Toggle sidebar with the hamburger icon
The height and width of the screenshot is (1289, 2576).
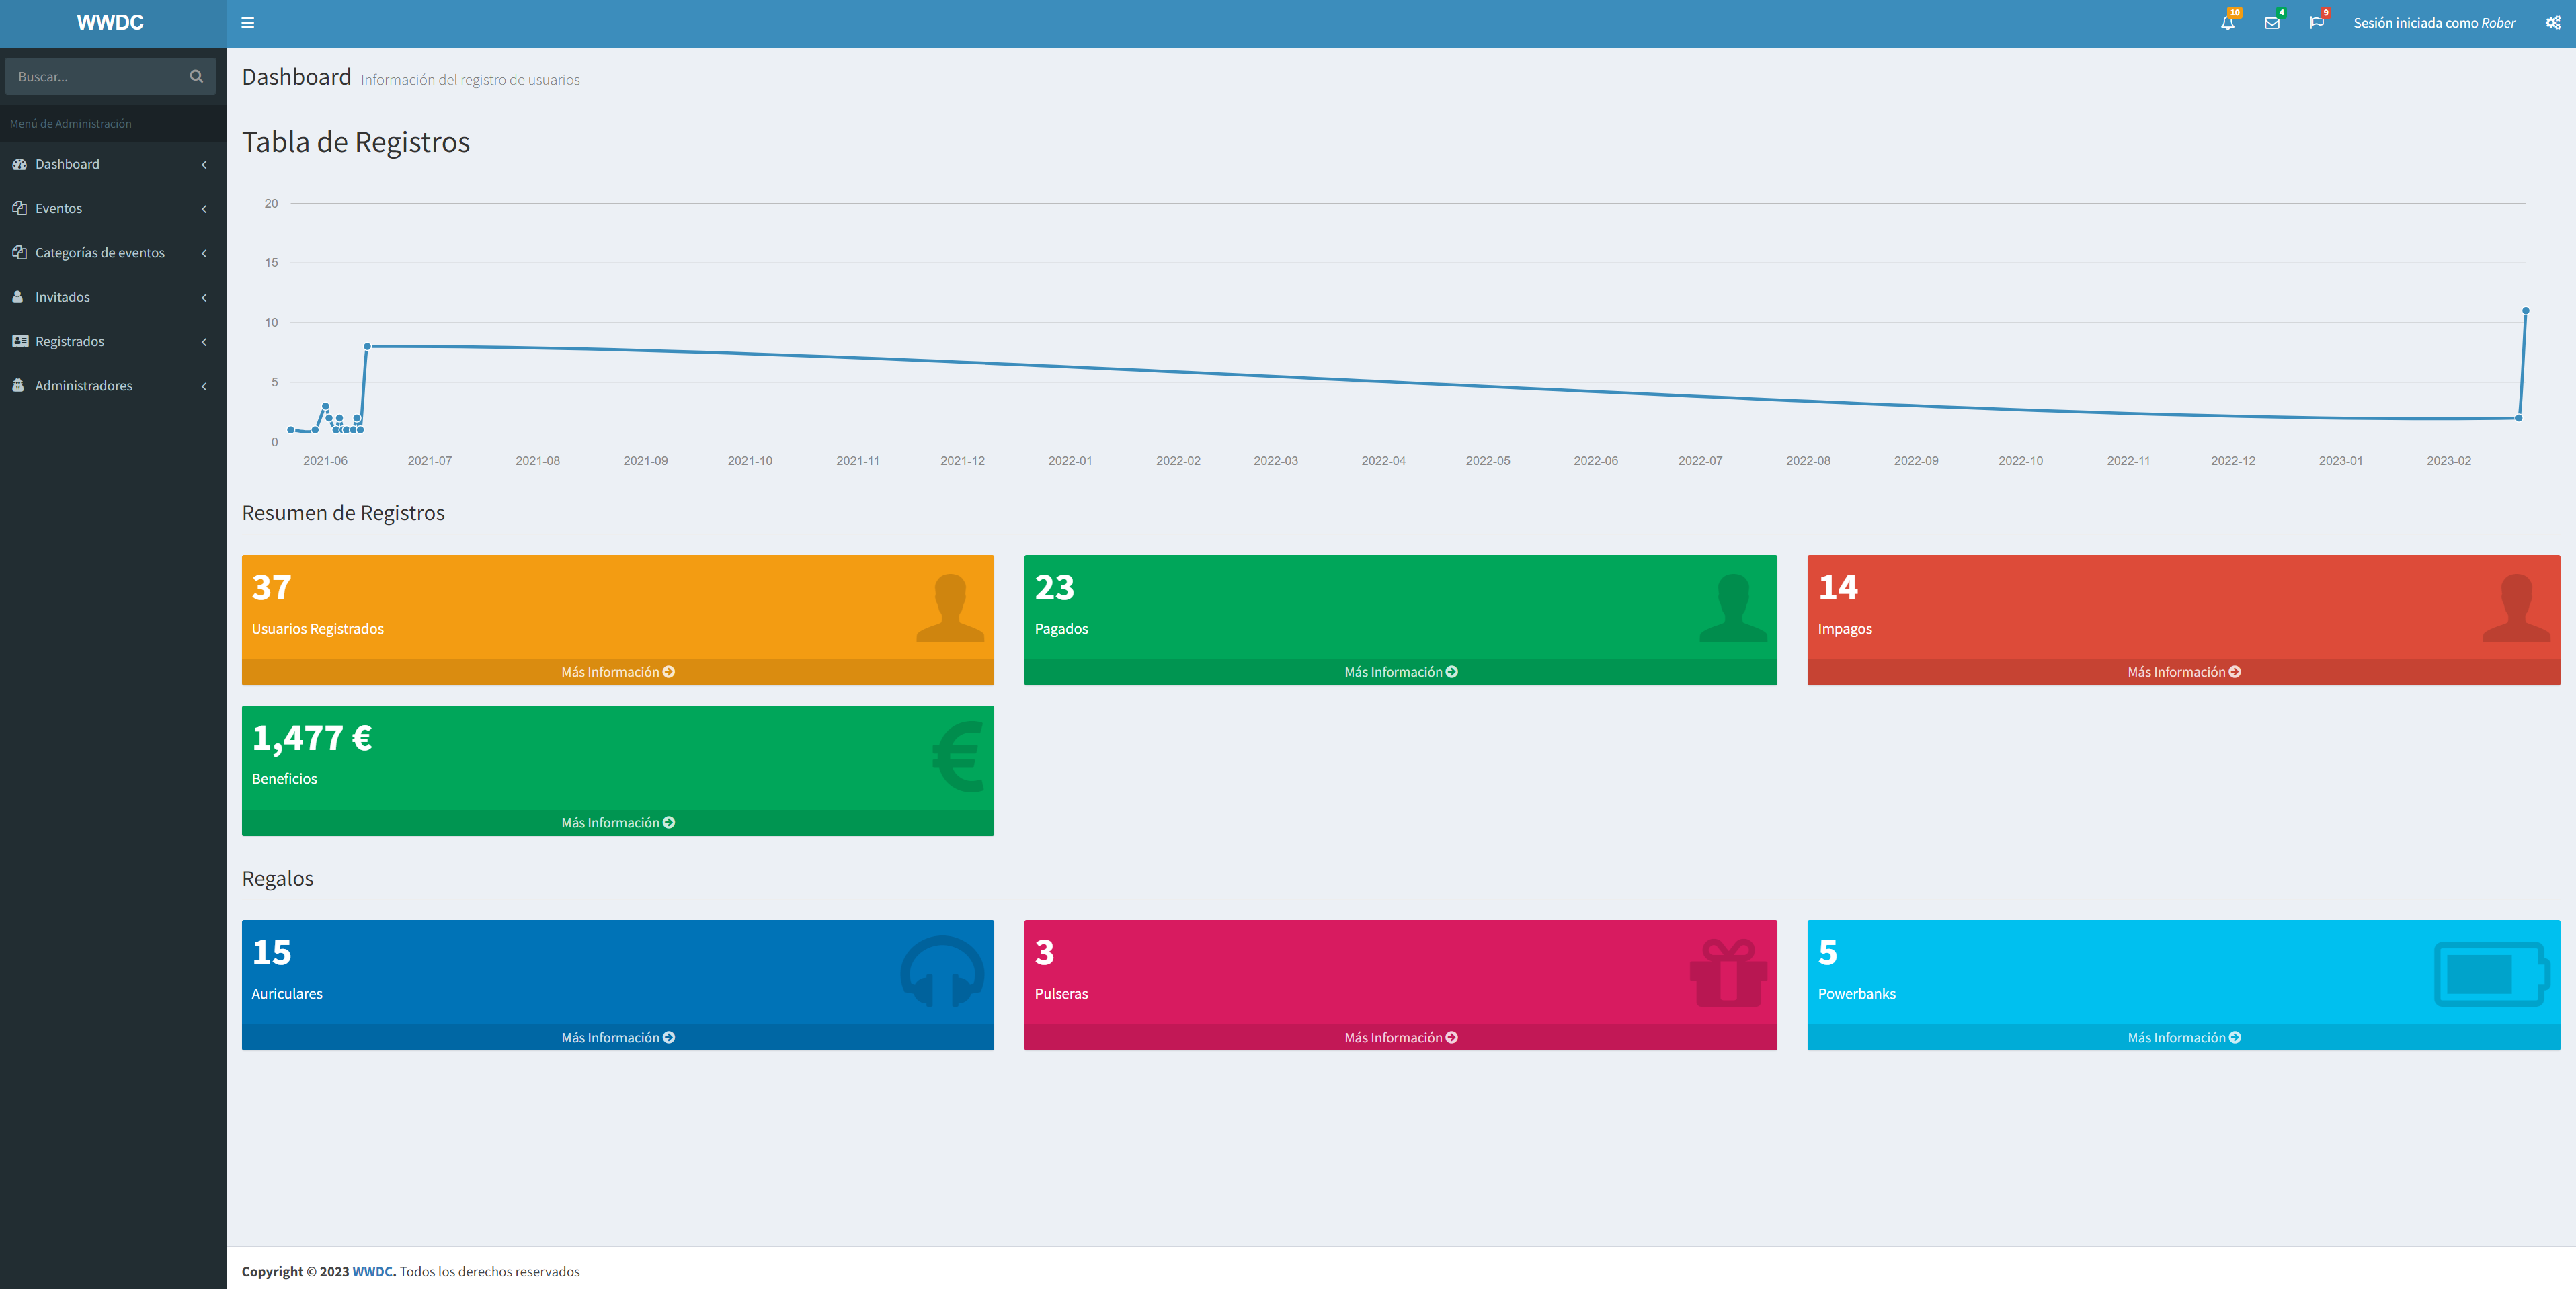248,23
